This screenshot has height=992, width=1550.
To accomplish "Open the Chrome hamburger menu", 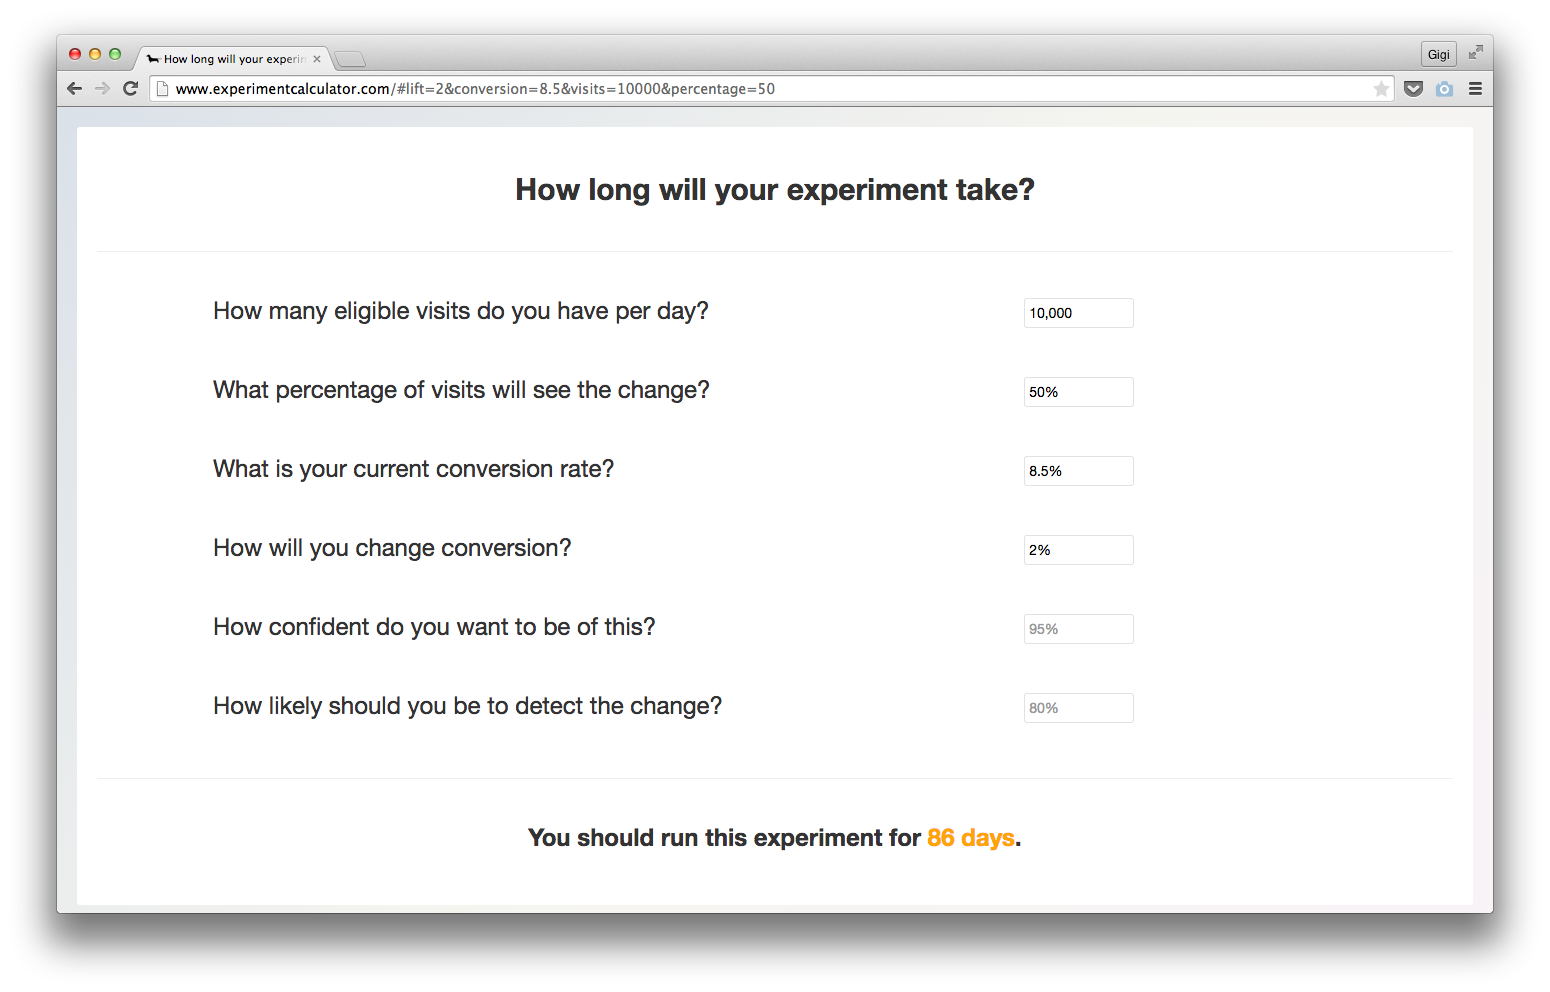I will point(1475,89).
